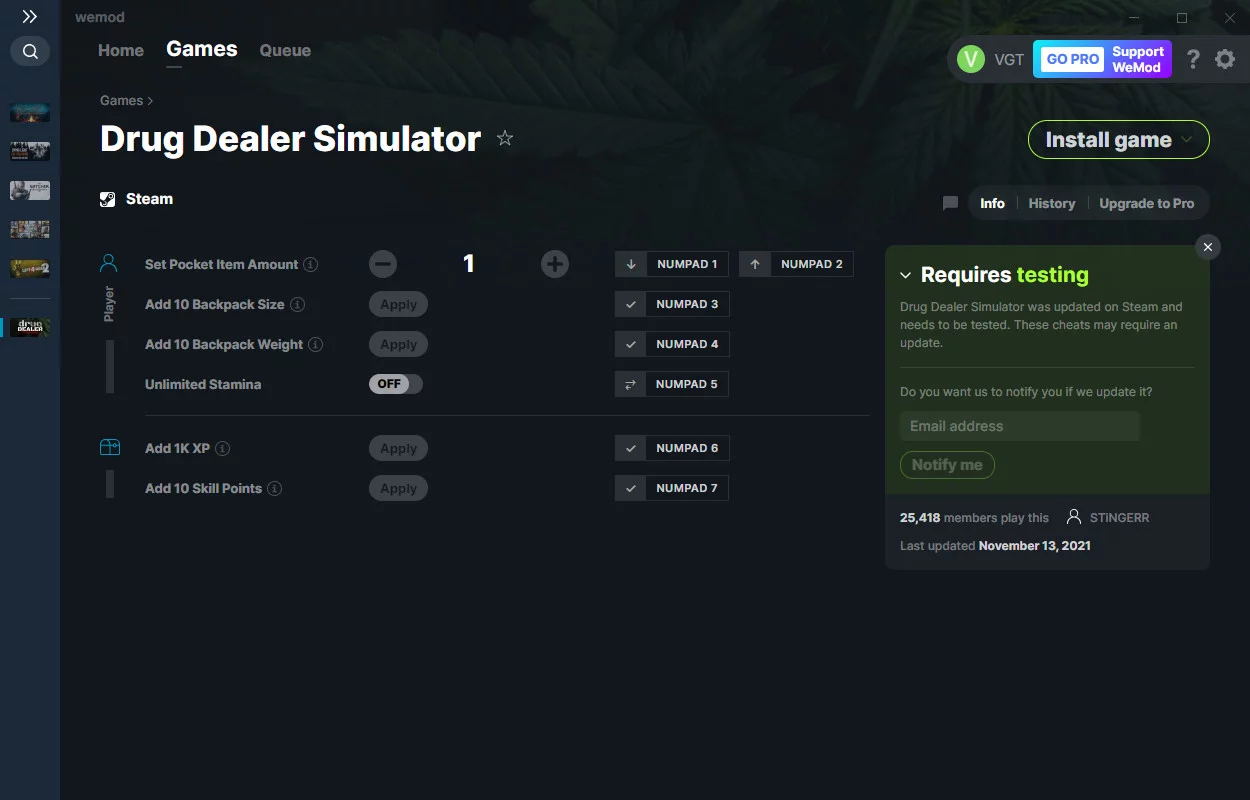Show info for Add 10 Backpack Size
1250x800 pixels.
coord(297,305)
